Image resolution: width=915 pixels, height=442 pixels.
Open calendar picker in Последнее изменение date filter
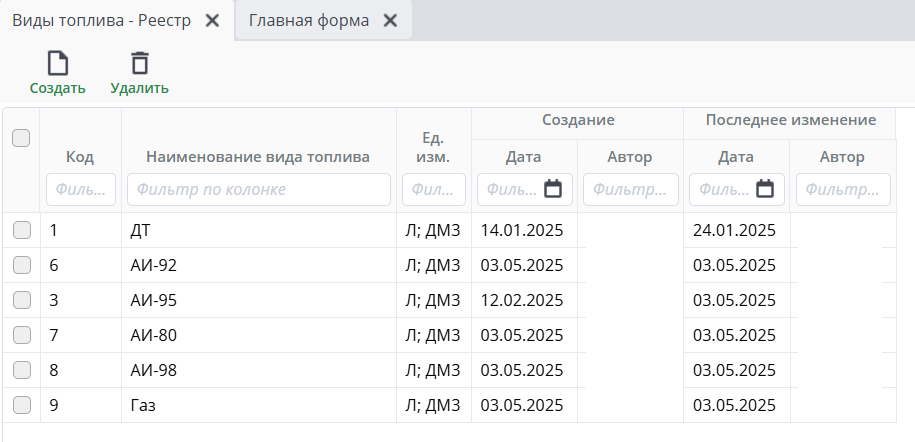(765, 189)
